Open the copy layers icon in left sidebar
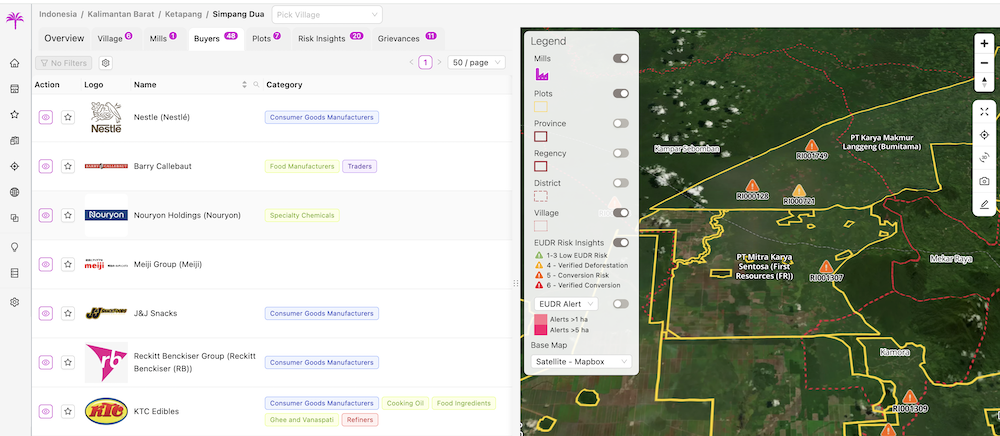Image resolution: width=1000 pixels, height=436 pixels. pyautogui.click(x=15, y=218)
